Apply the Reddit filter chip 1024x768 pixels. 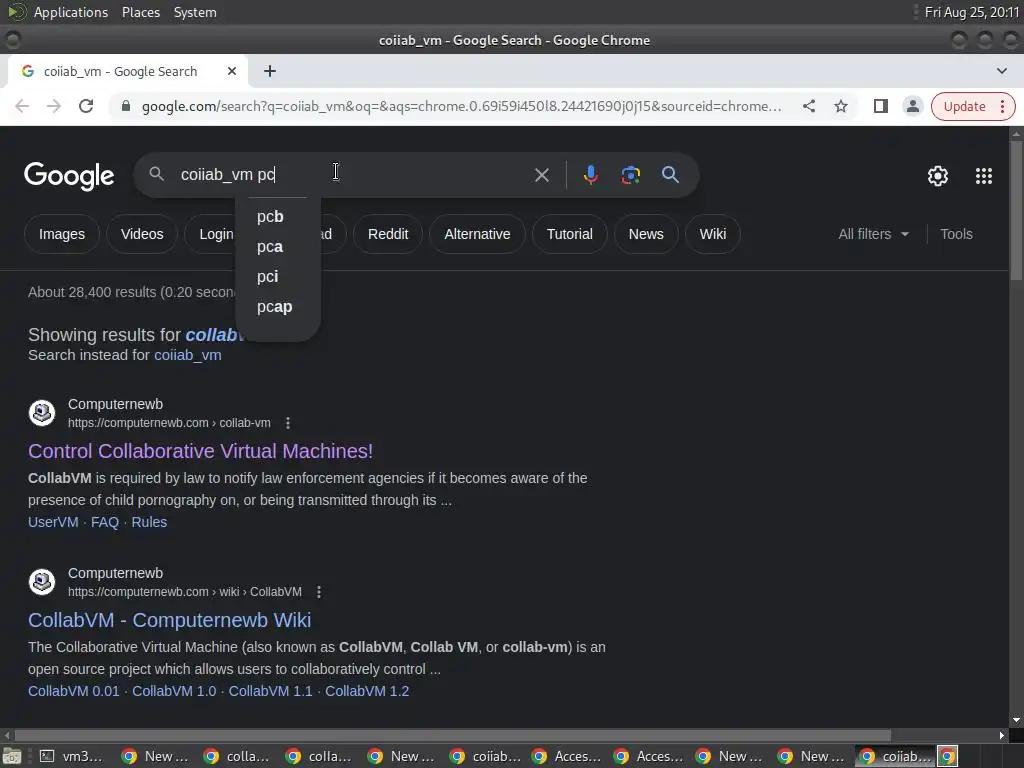click(x=388, y=234)
